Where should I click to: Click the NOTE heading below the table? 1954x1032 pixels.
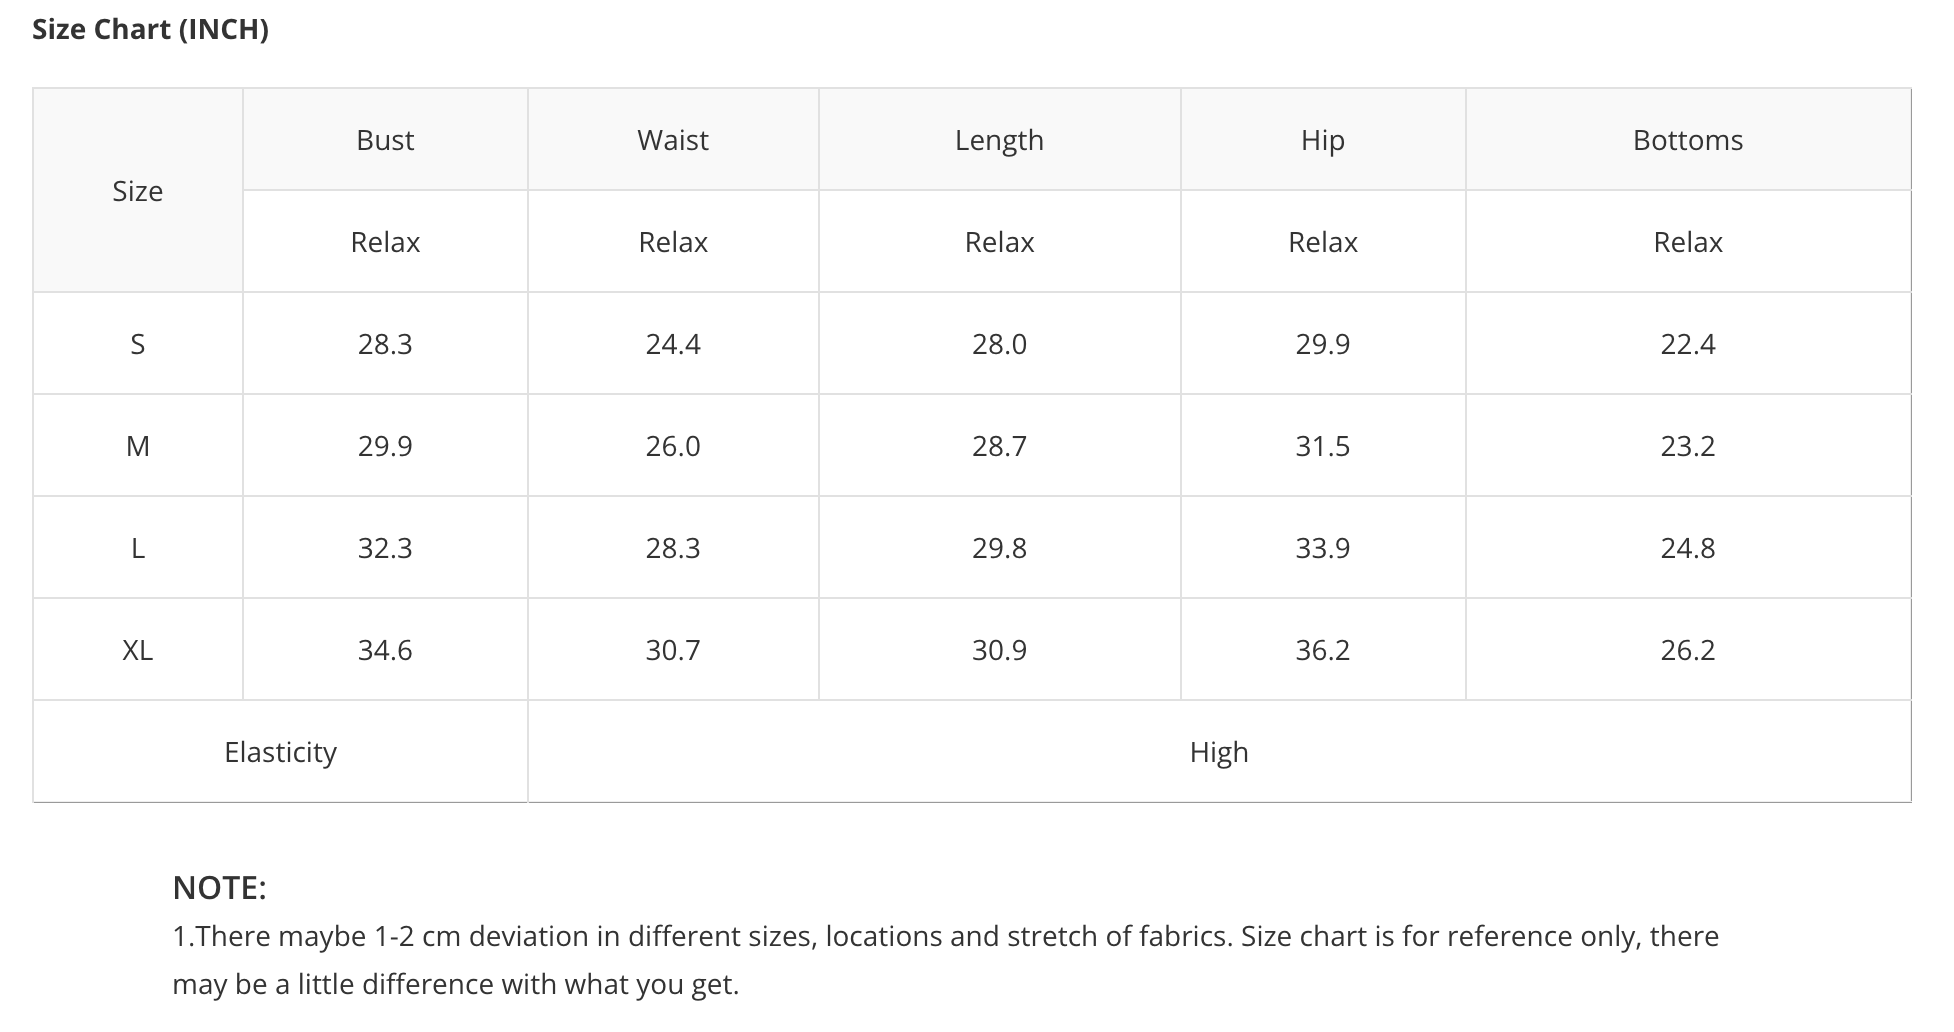click(219, 888)
